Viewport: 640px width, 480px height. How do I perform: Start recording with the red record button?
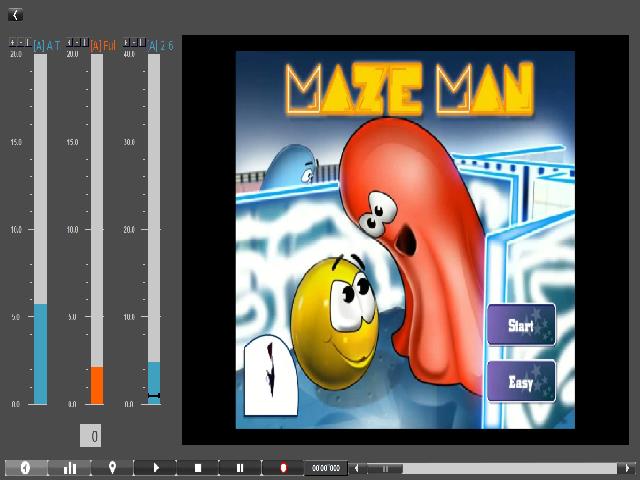point(283,467)
